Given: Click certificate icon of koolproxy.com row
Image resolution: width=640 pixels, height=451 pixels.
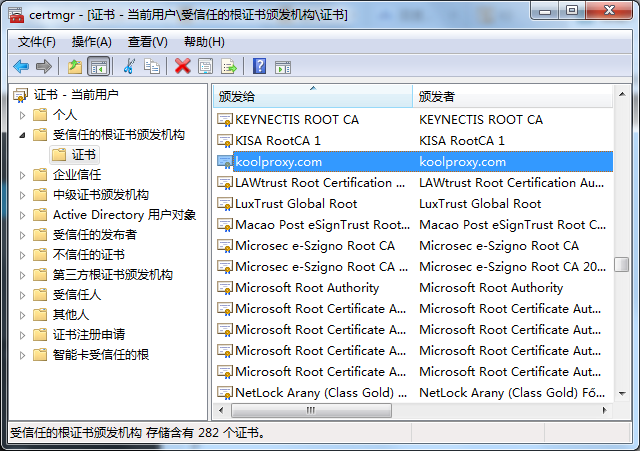Looking at the screenshot, I should pos(225,162).
